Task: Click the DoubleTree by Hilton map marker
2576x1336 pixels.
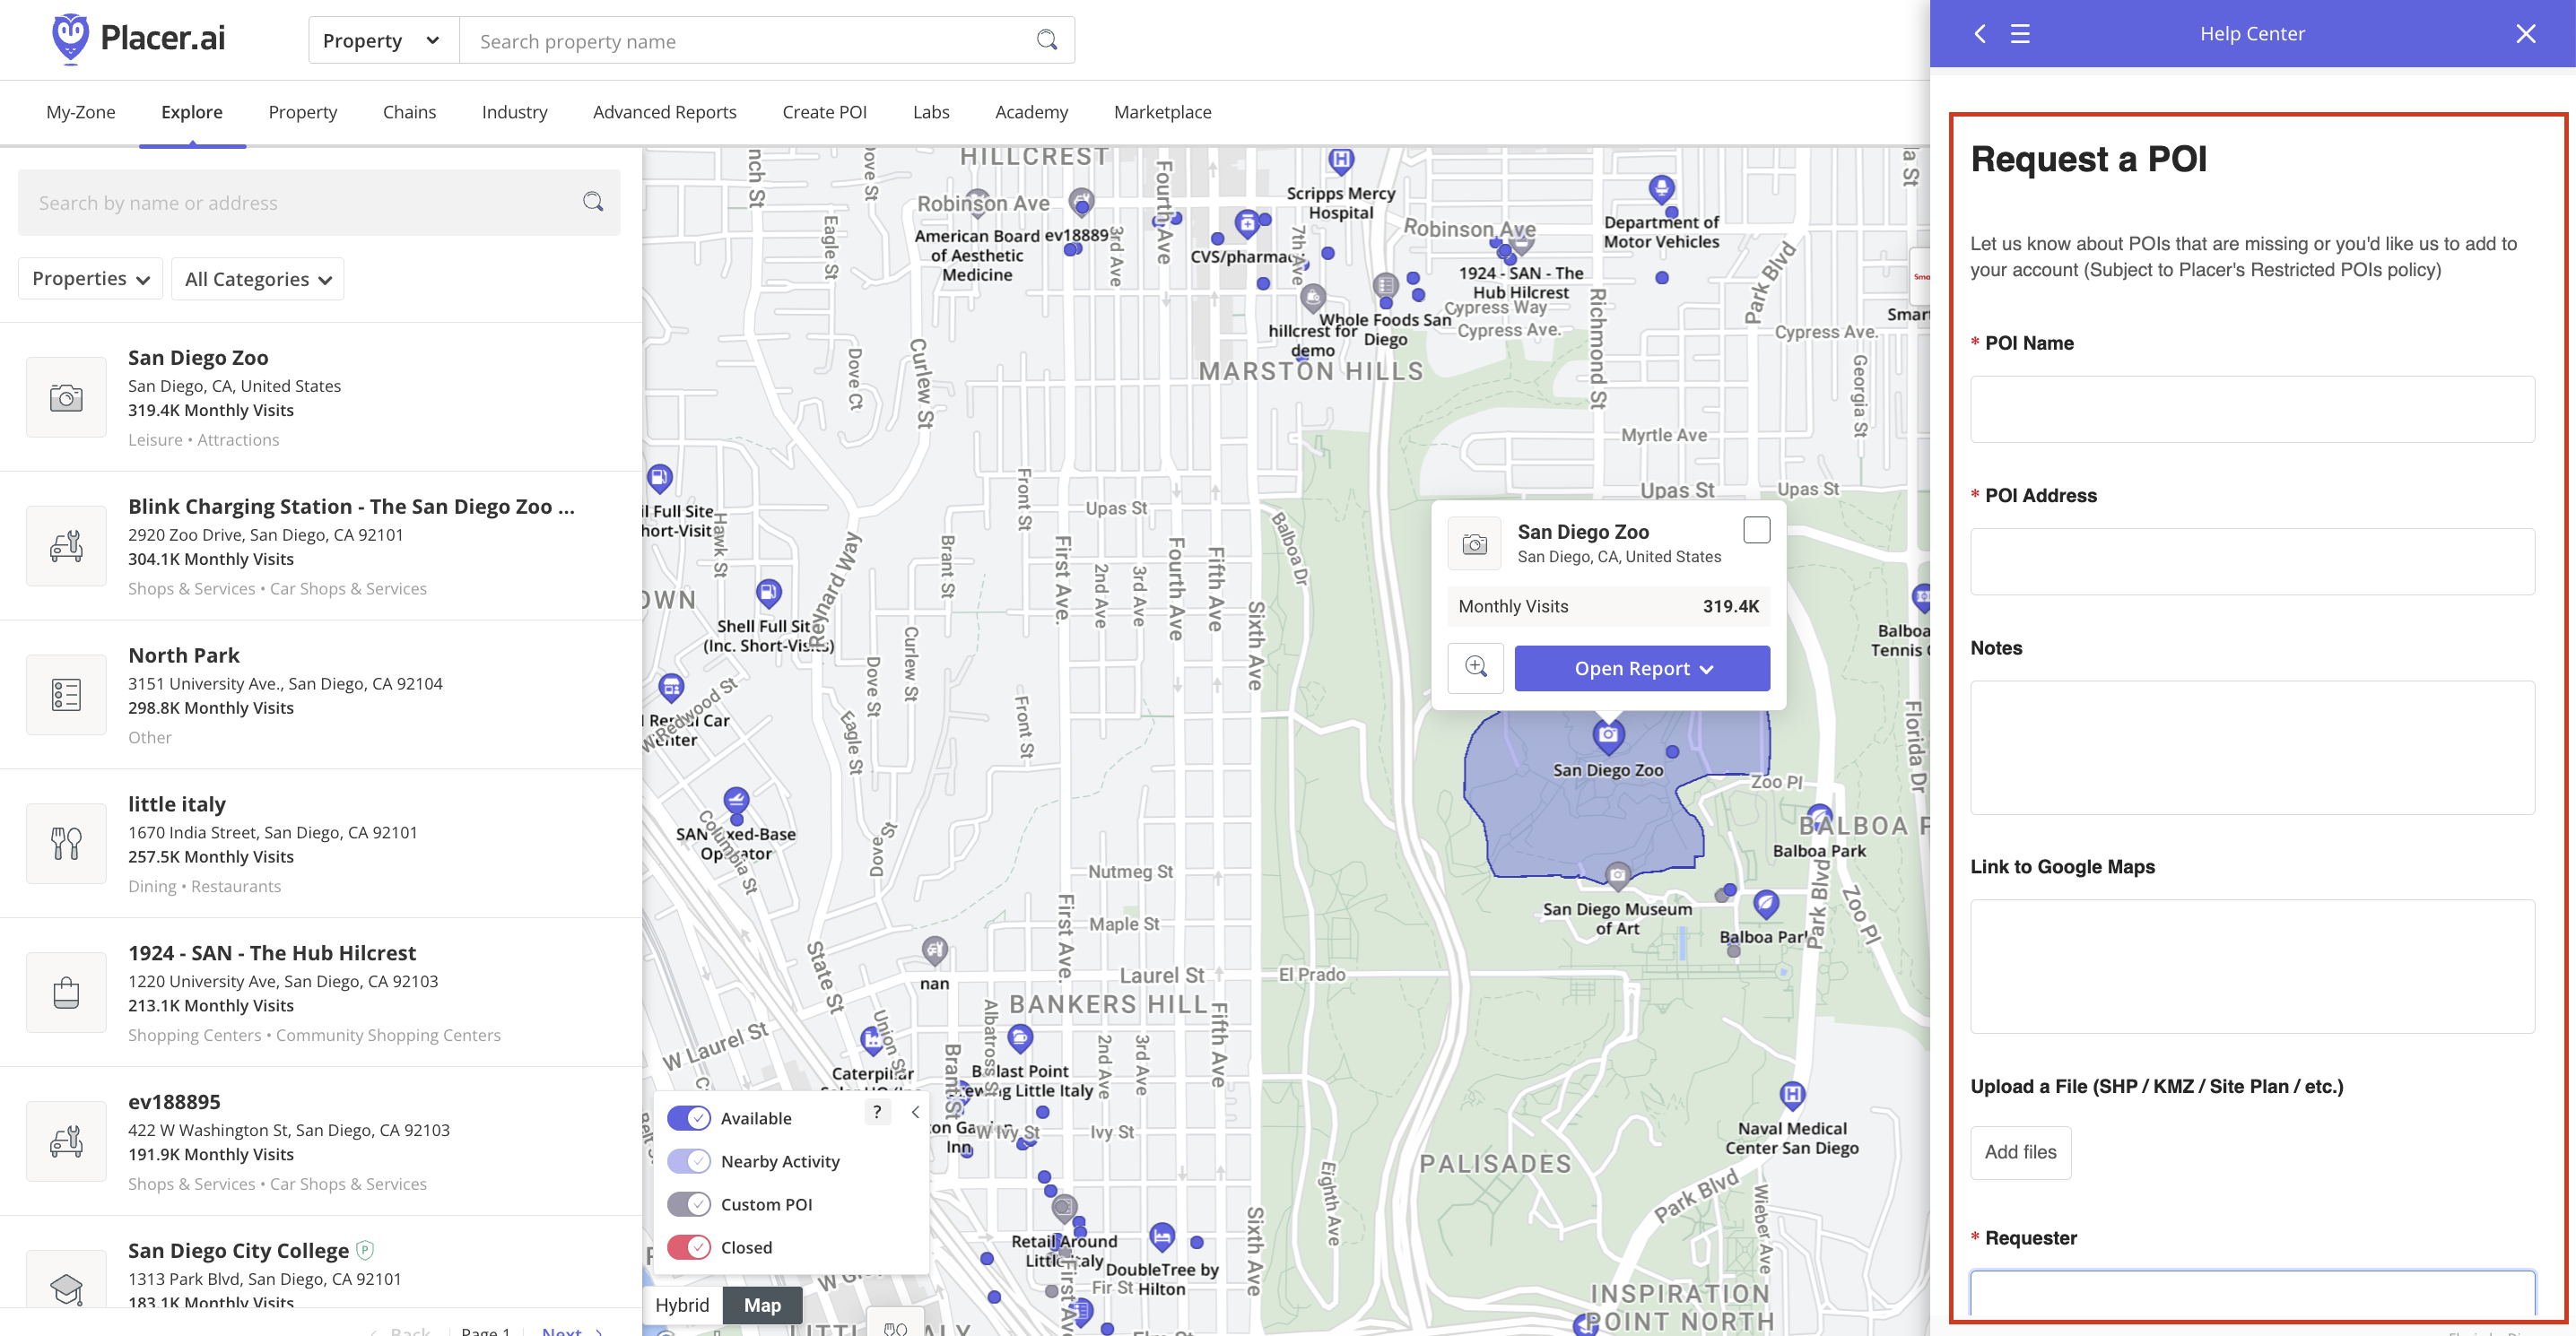Action: coord(1161,1237)
